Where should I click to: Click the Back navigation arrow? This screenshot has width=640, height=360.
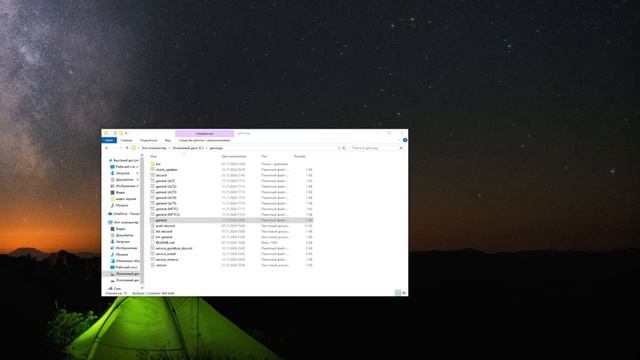(107, 148)
